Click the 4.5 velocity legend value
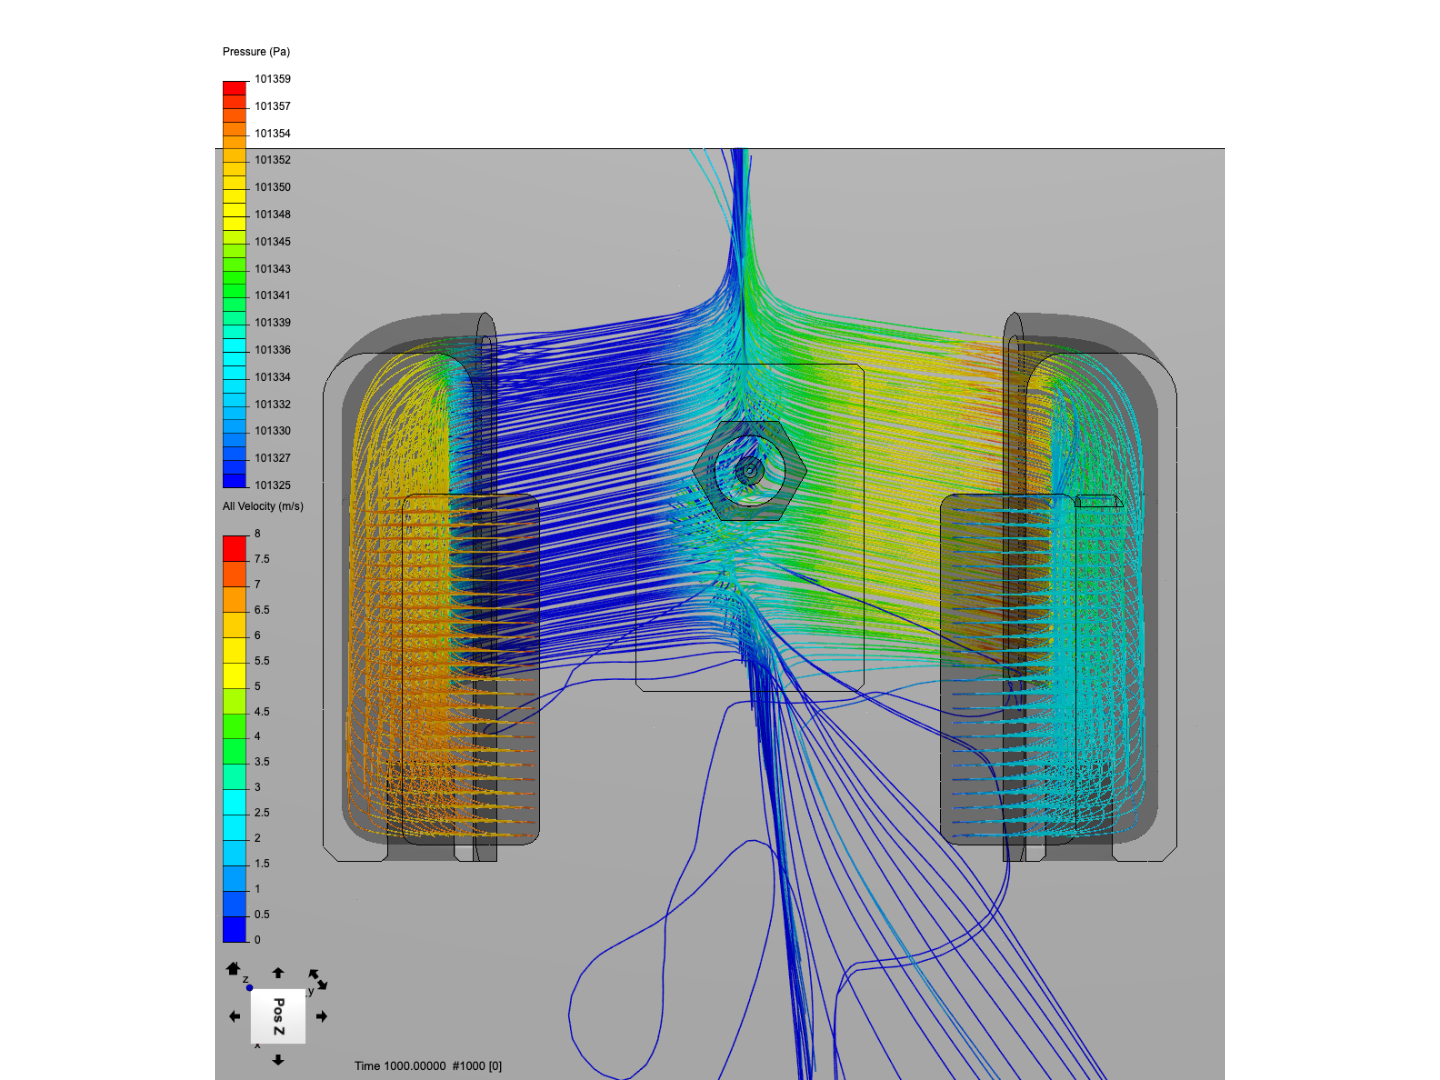The height and width of the screenshot is (1080, 1440). 261,712
